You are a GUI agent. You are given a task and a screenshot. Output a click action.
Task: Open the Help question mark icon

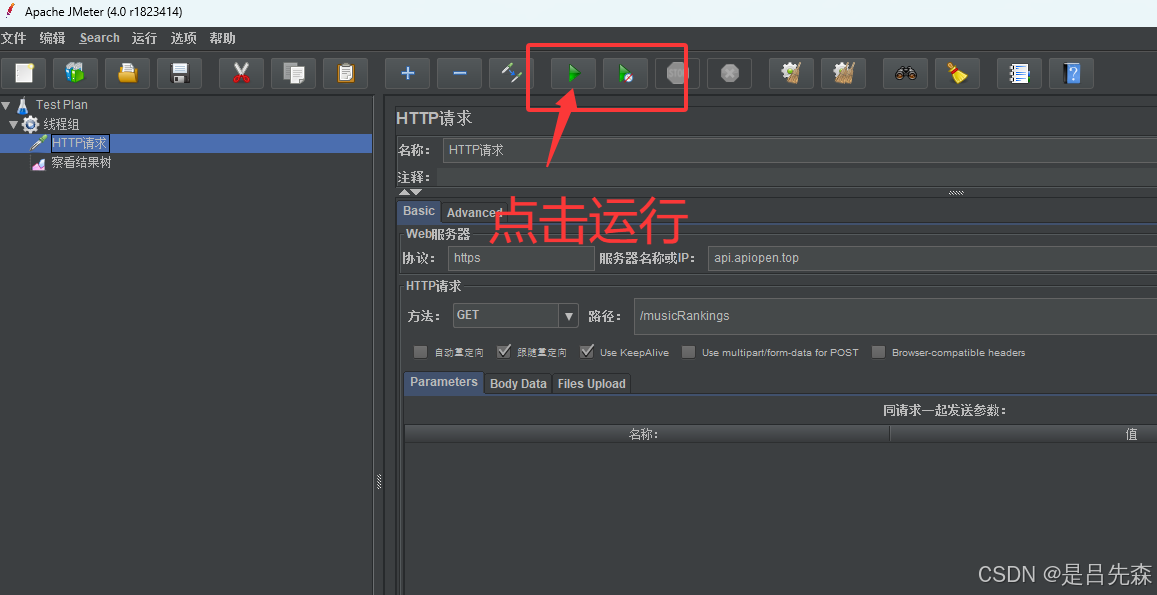[x=1071, y=73]
